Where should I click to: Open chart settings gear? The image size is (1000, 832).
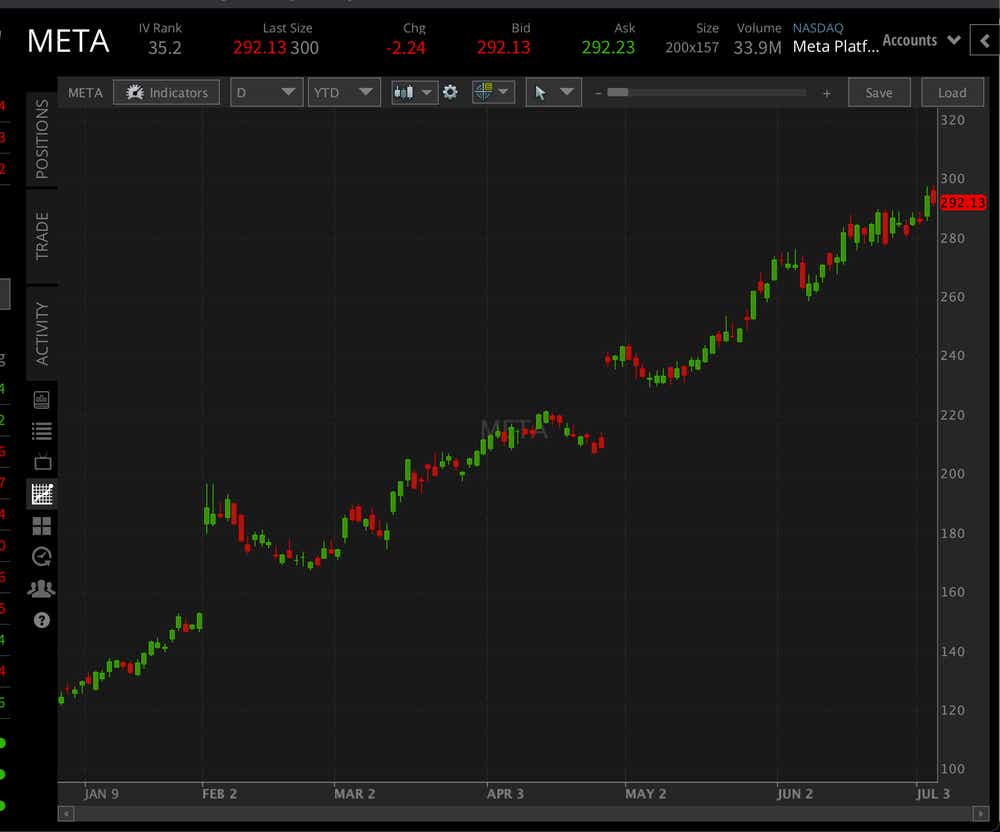click(x=450, y=92)
